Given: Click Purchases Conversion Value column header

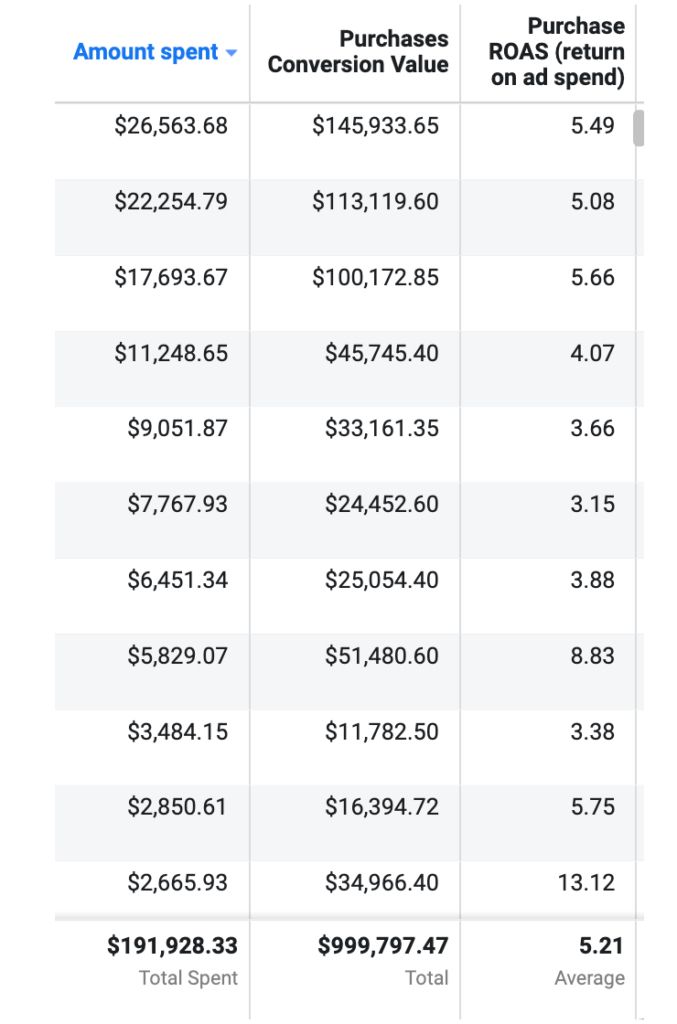Looking at the screenshot, I should 358,52.
